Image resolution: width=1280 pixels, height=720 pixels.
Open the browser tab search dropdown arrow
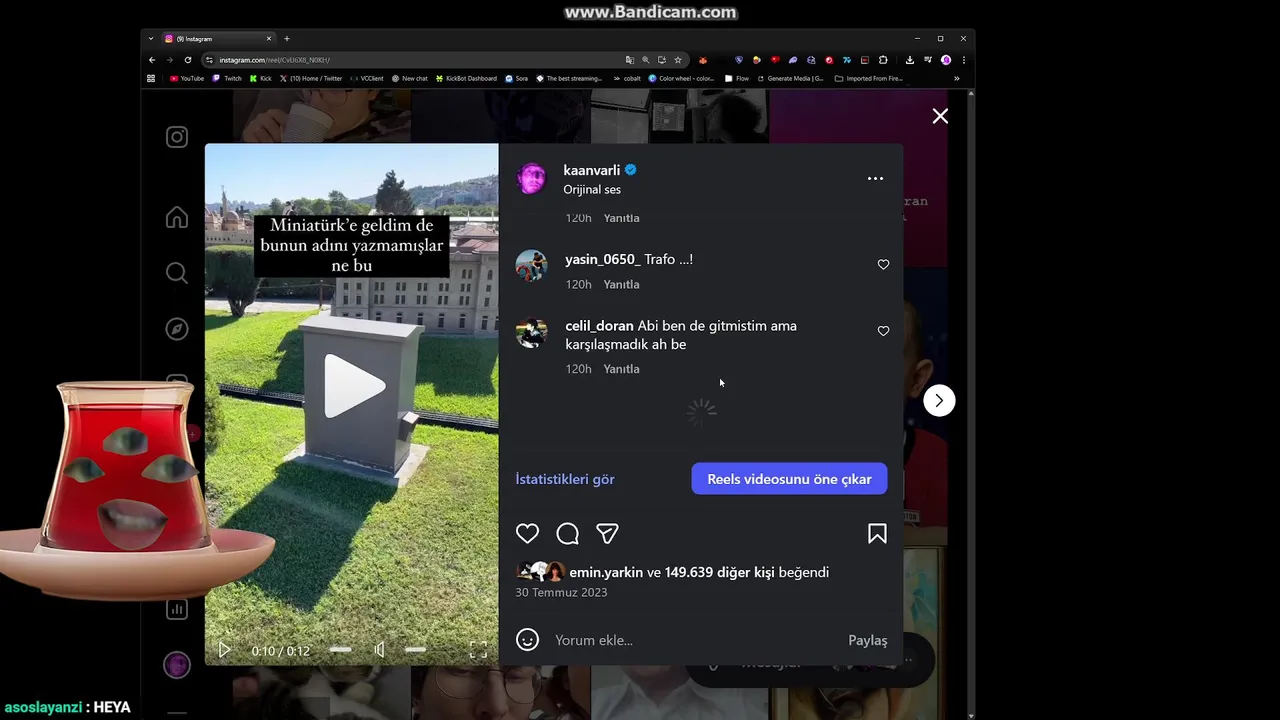151,38
